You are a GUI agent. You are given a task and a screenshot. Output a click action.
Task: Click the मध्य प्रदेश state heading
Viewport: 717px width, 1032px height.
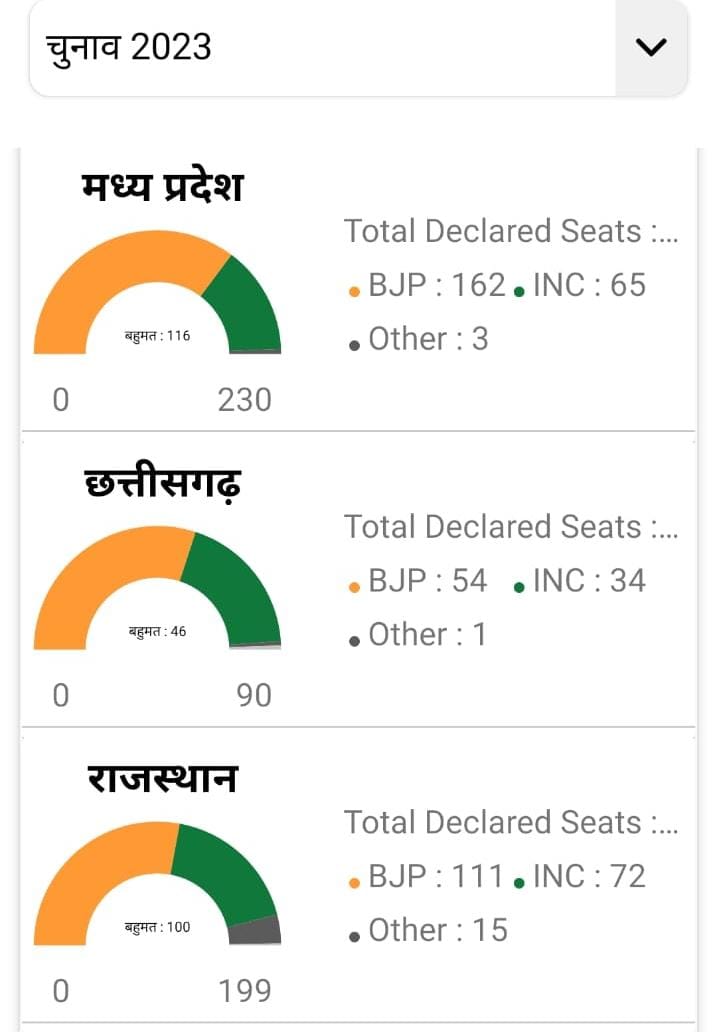coord(163,187)
